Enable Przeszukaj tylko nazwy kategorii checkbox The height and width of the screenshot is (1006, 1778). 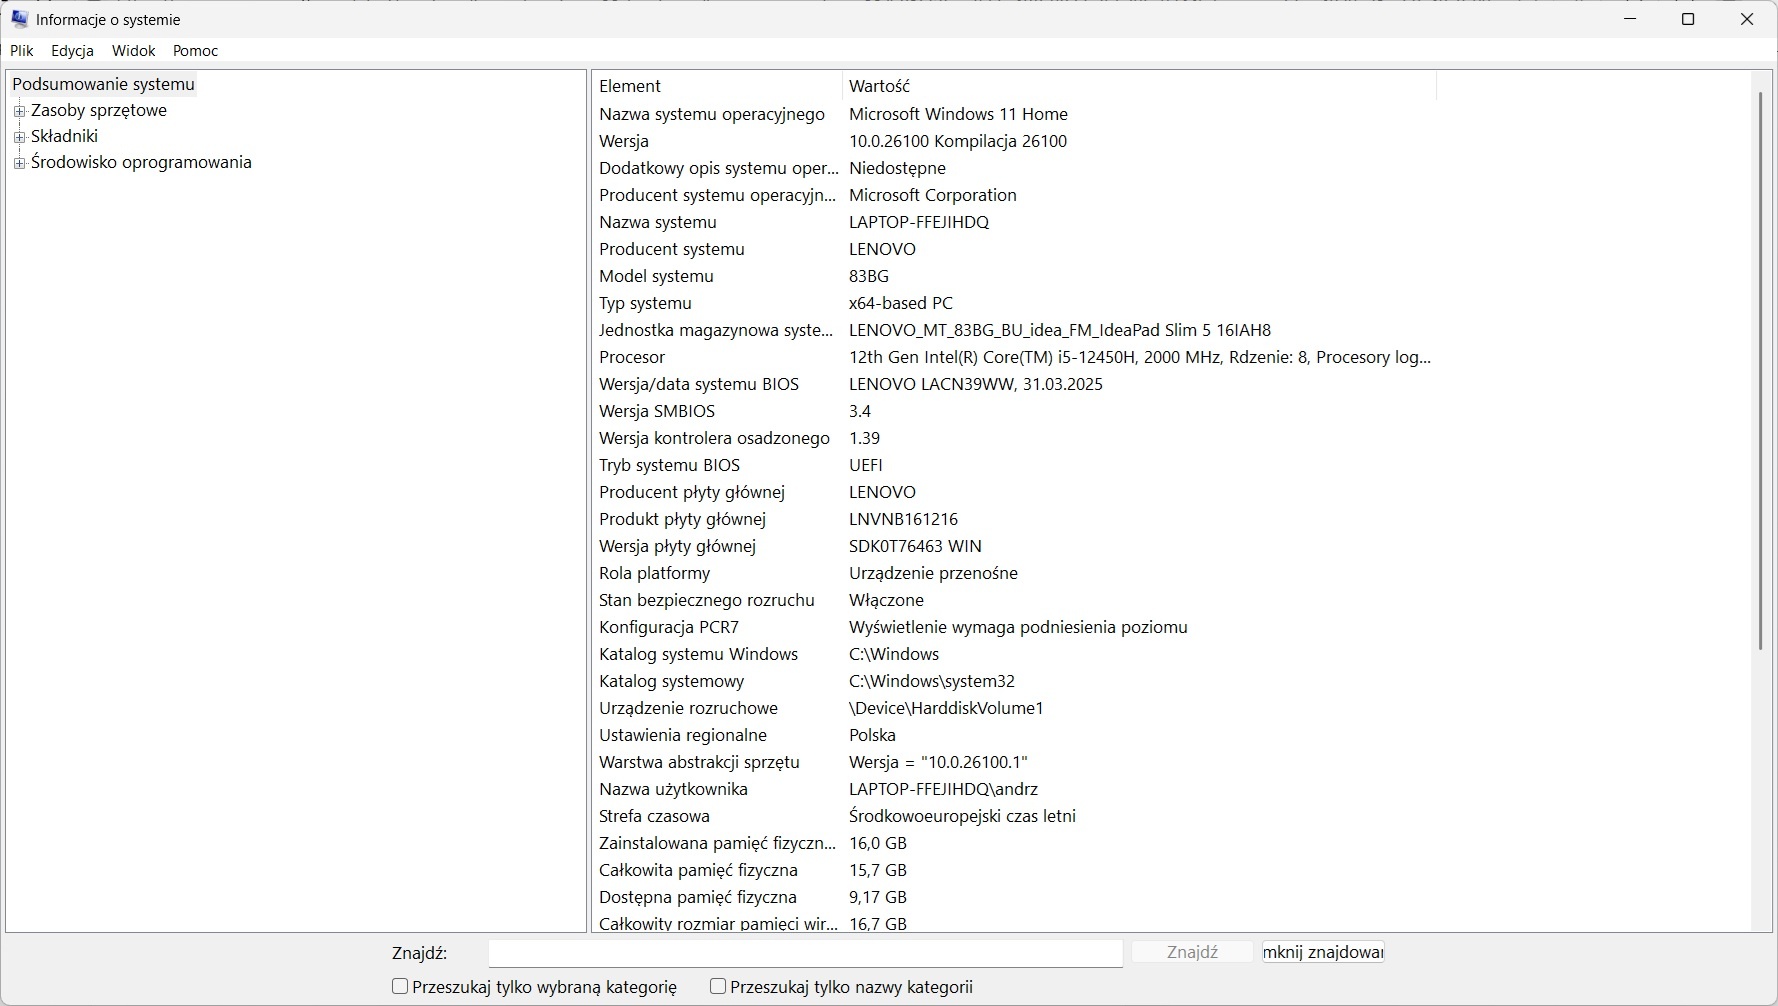(718, 987)
